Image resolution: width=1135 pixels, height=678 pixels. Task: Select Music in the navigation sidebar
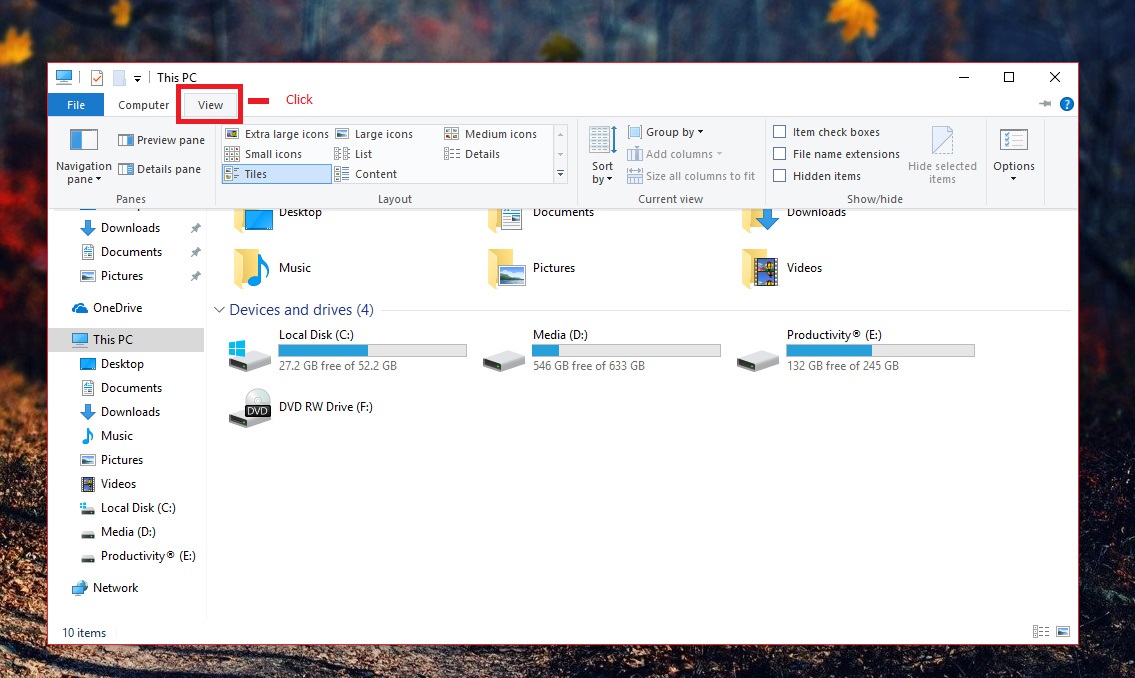115,435
